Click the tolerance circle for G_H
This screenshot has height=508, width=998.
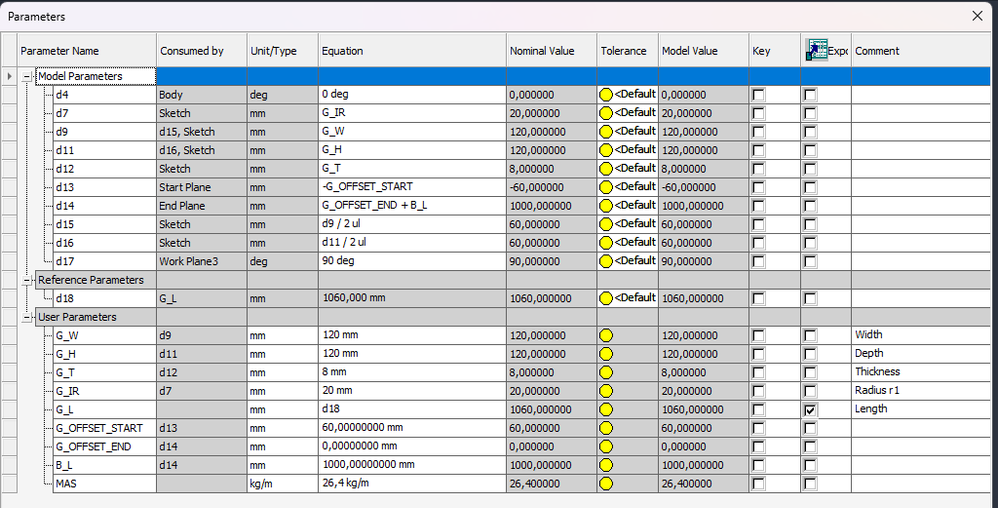(606, 353)
